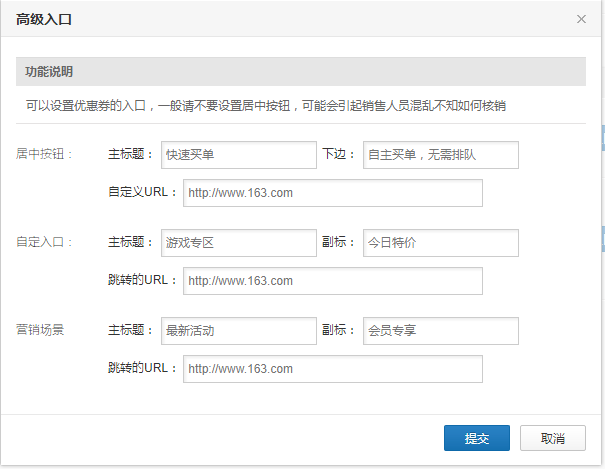Select the 自定义URL input box
Image resolution: width=605 pixels, height=469 pixels.
click(x=332, y=193)
